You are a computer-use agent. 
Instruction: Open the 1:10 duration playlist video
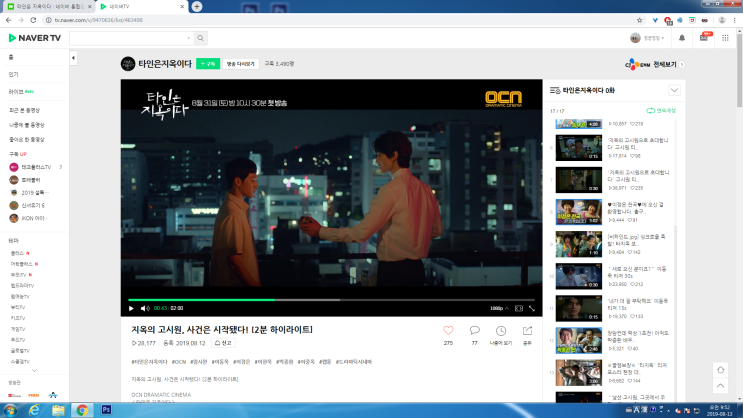pos(579,244)
